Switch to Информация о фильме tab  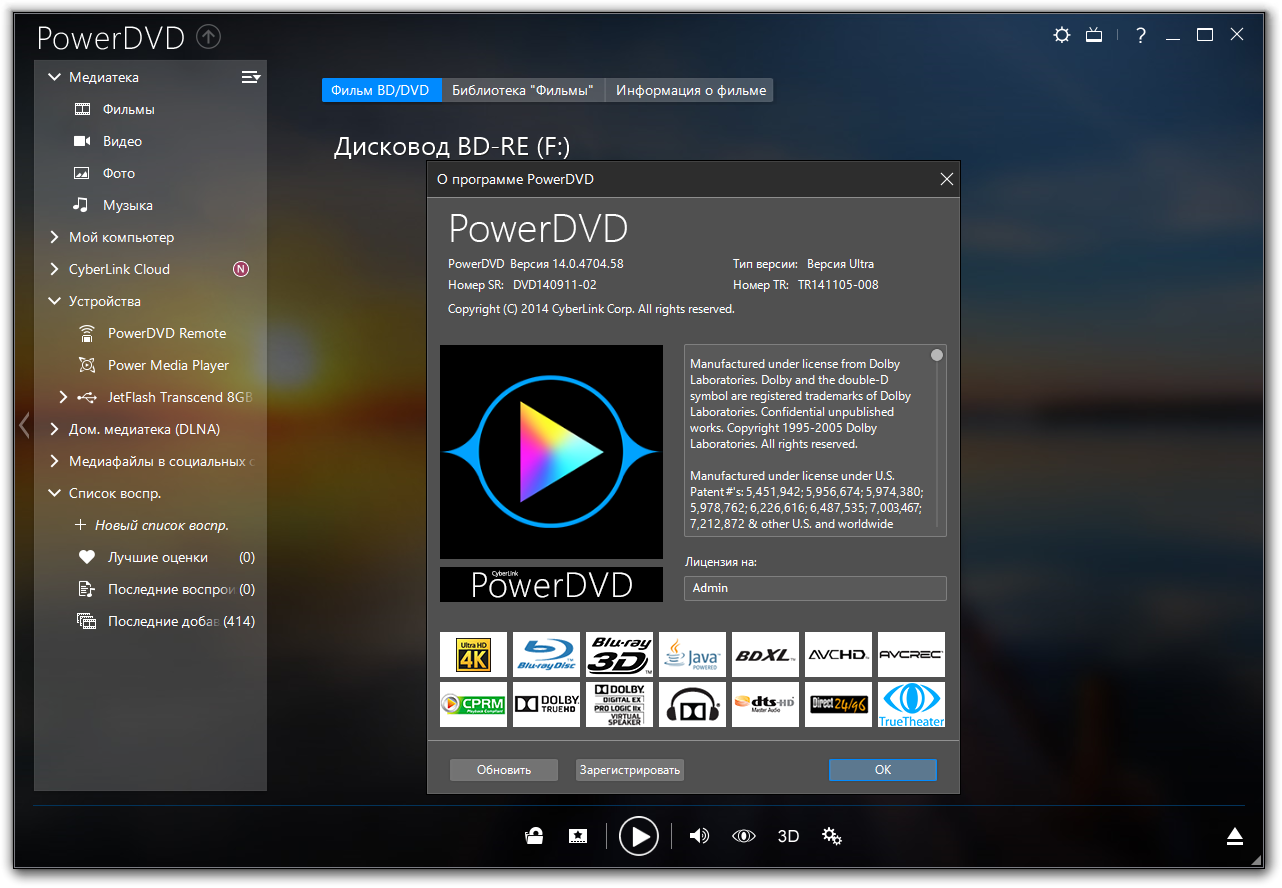coord(690,90)
